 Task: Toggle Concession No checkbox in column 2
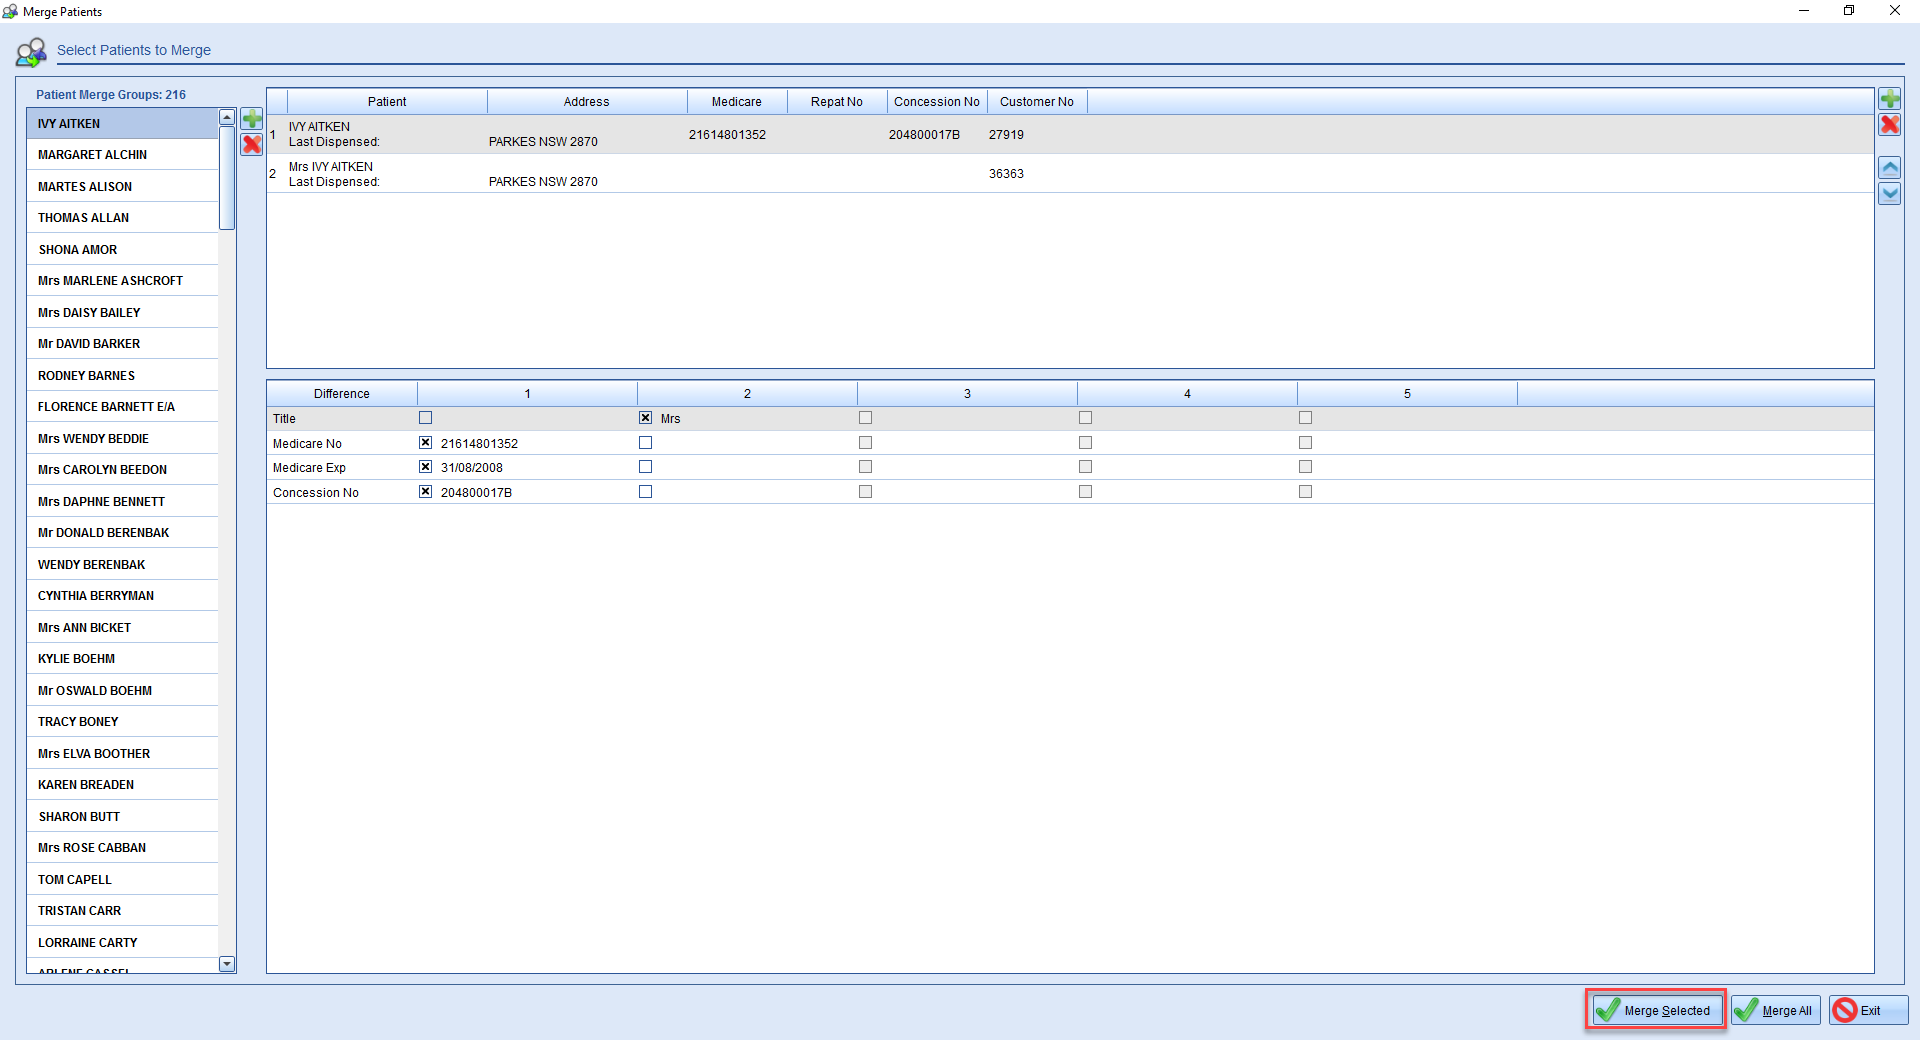pos(646,492)
